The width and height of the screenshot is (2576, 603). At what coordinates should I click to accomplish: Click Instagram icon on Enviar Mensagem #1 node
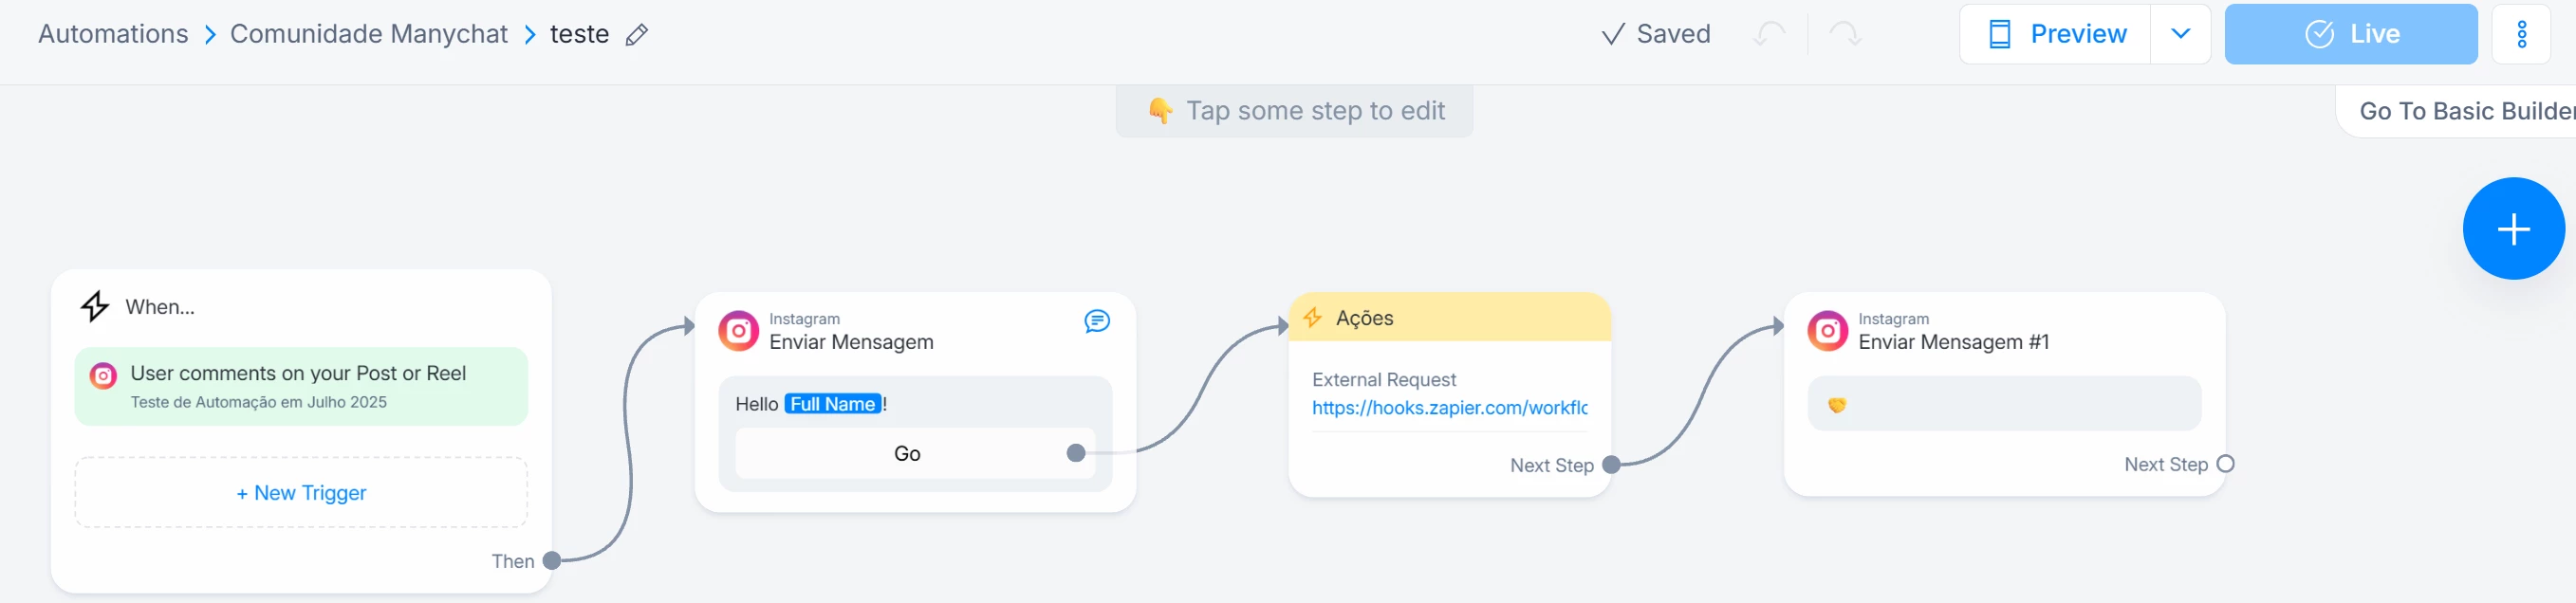(x=1827, y=330)
